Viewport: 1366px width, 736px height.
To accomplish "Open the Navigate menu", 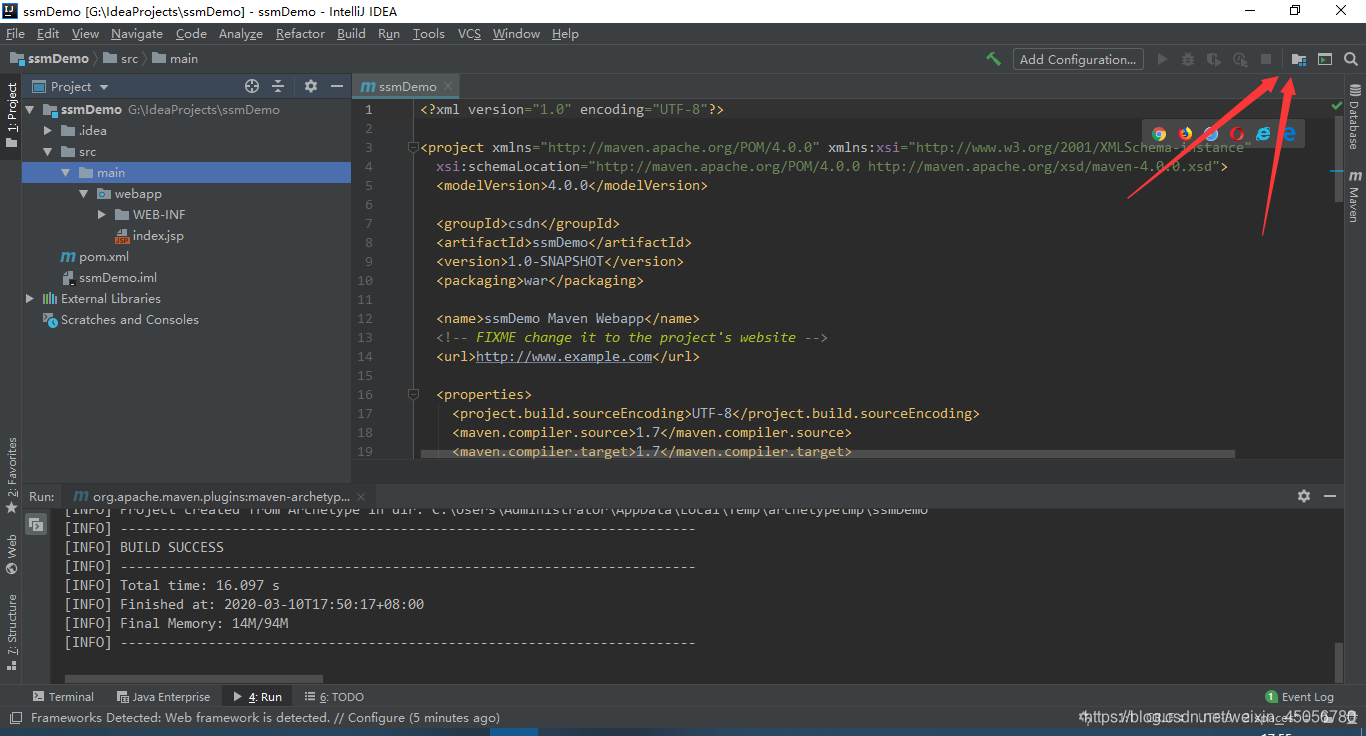I will [x=137, y=33].
